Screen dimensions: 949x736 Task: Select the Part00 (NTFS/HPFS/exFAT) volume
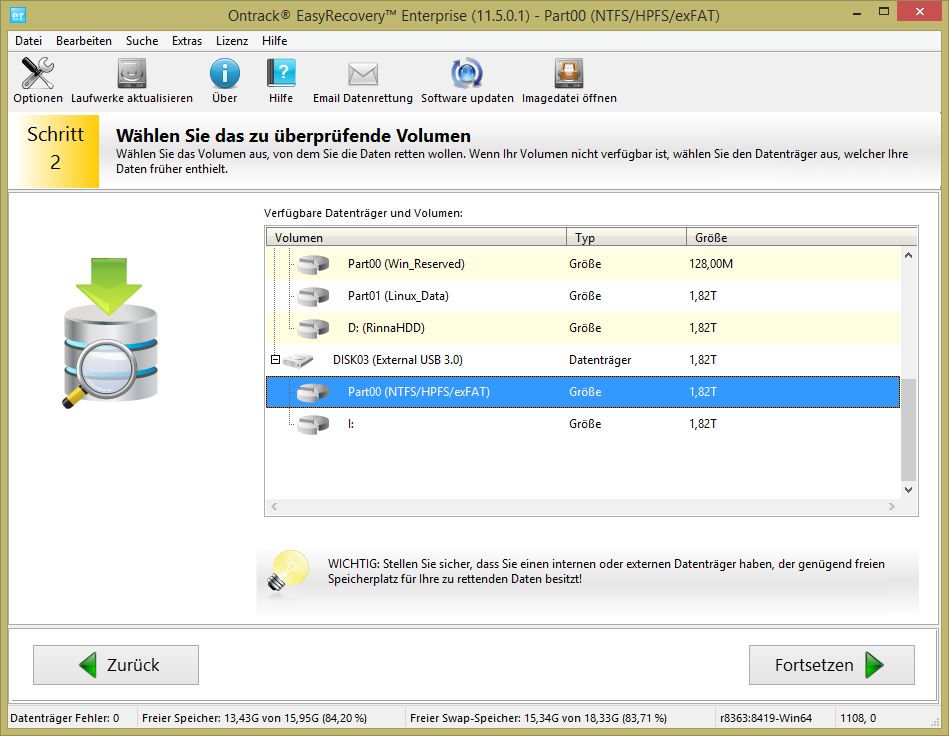coord(583,392)
